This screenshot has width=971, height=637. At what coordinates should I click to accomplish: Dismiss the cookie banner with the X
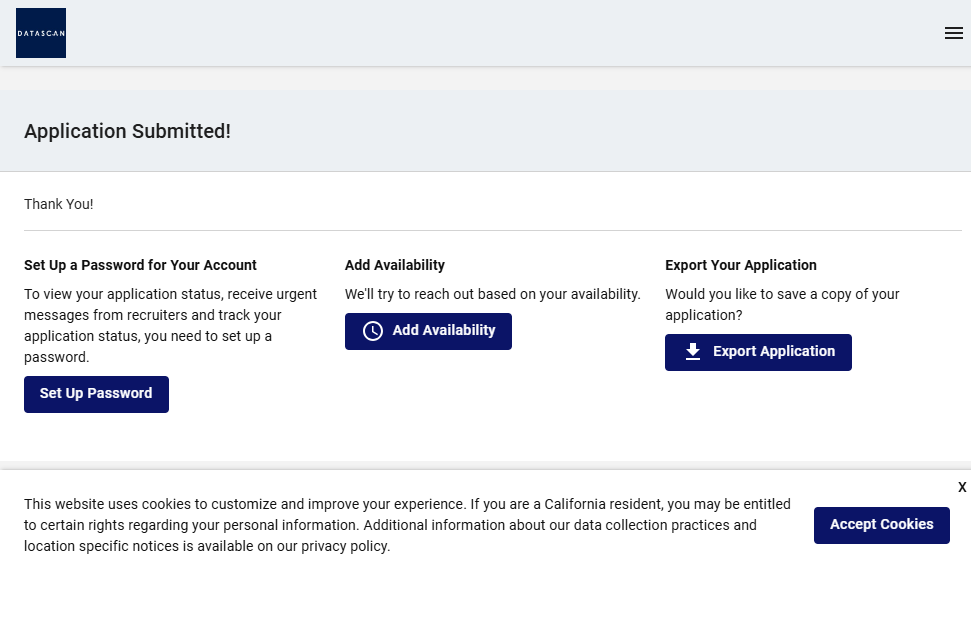point(962,487)
